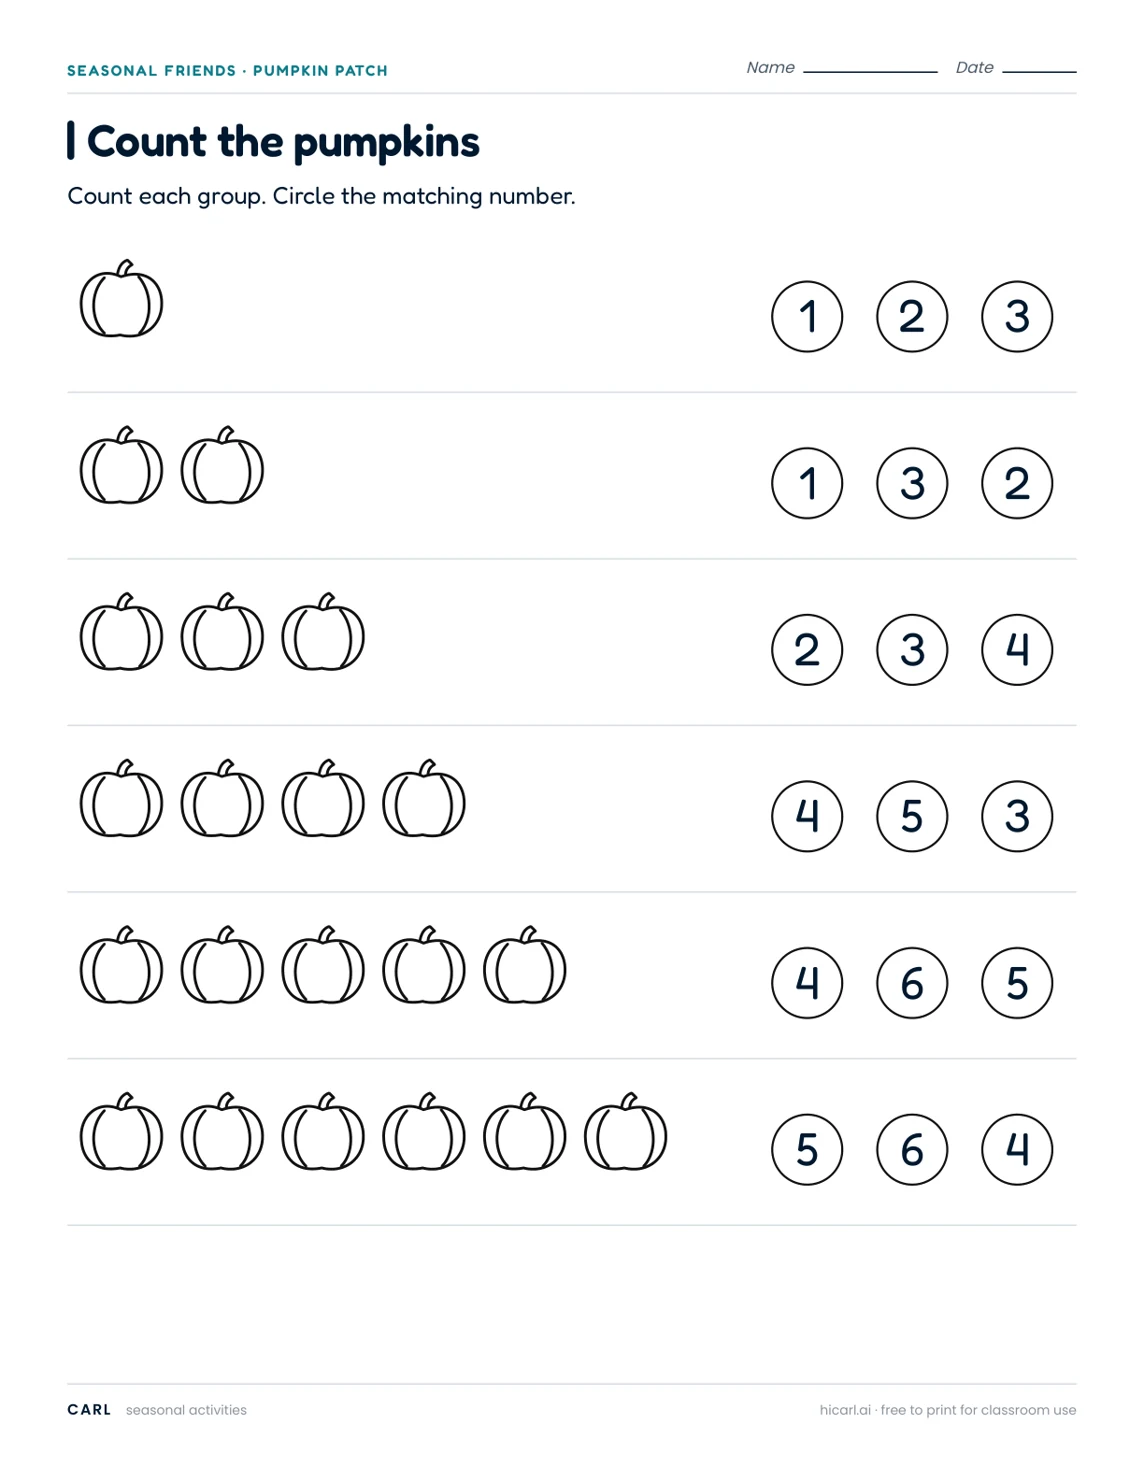Click the first pumpkin in the six-pumpkin row
Viewport: 1144px width, 1480px height.
(121, 1131)
